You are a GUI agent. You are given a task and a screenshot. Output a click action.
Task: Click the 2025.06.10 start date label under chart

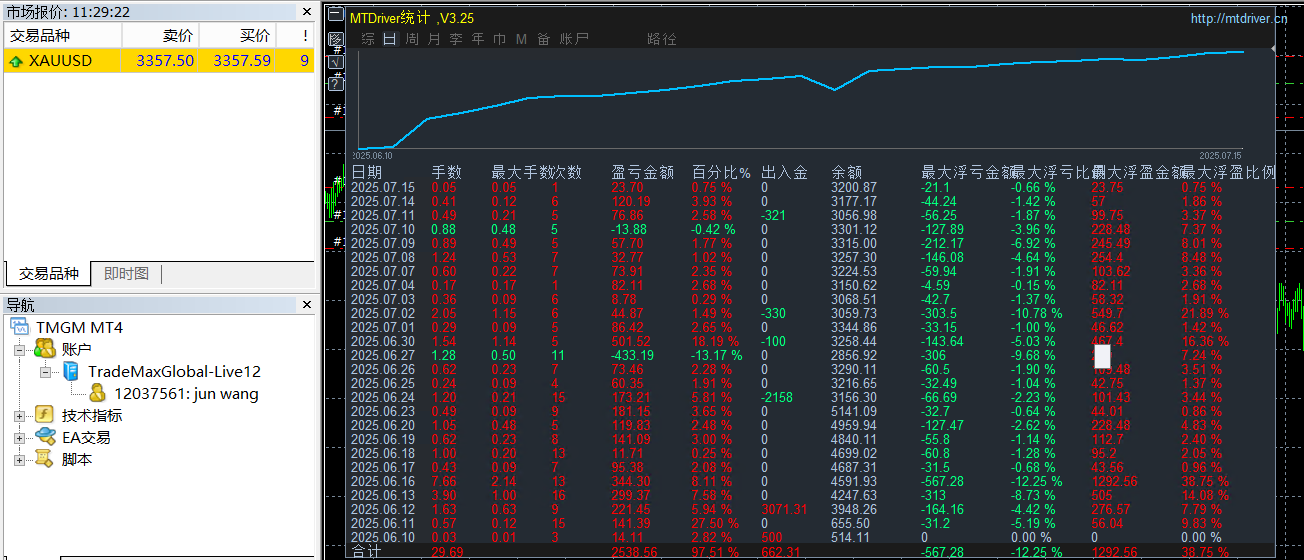372,156
